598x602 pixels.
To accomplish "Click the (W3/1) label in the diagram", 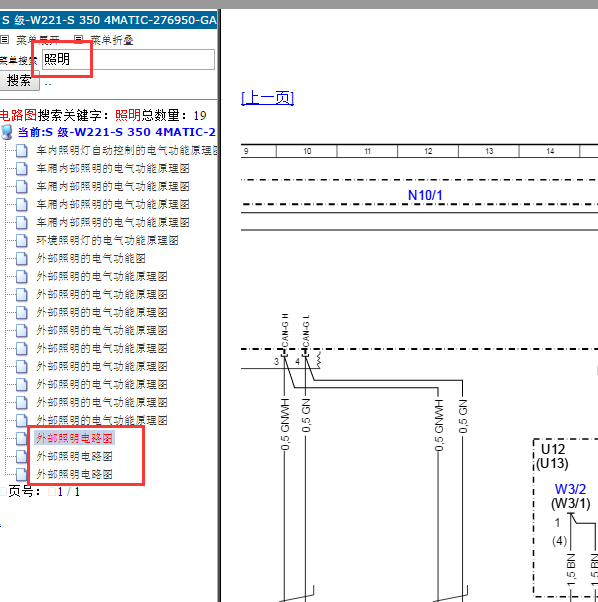I will (570, 503).
